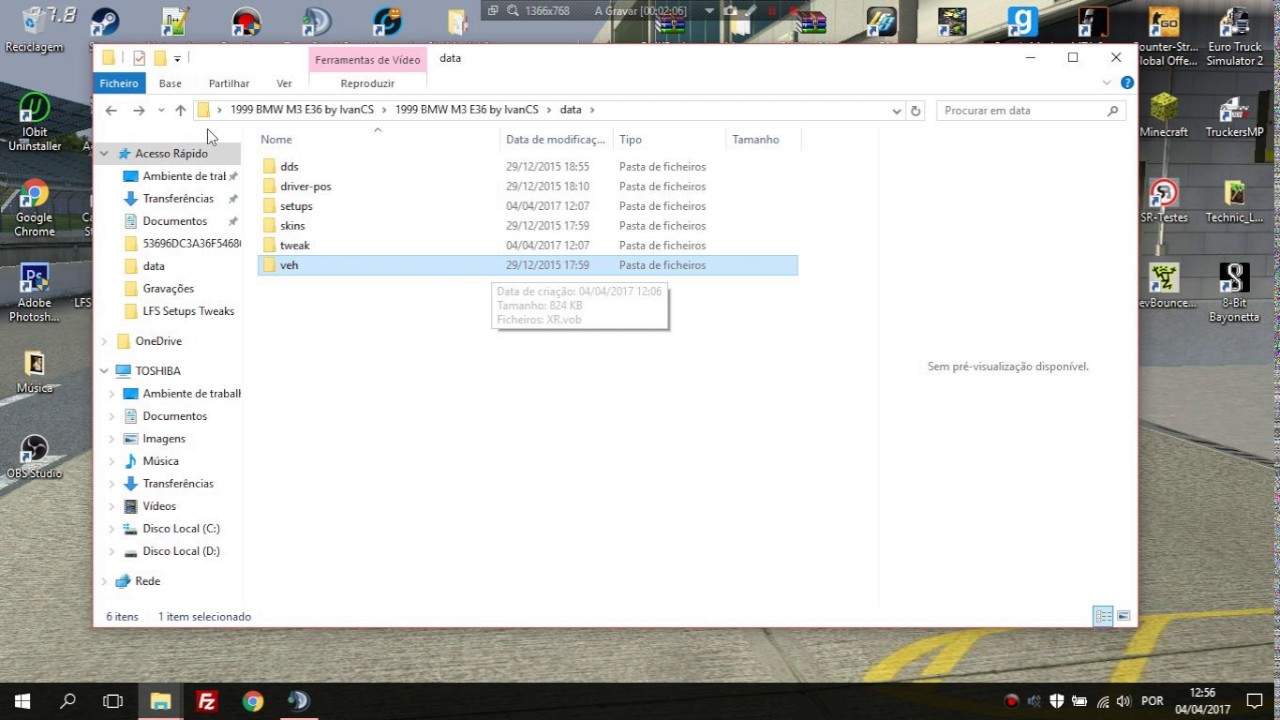Open Chrome from the taskbar
This screenshot has width=1280, height=720.
(252, 701)
